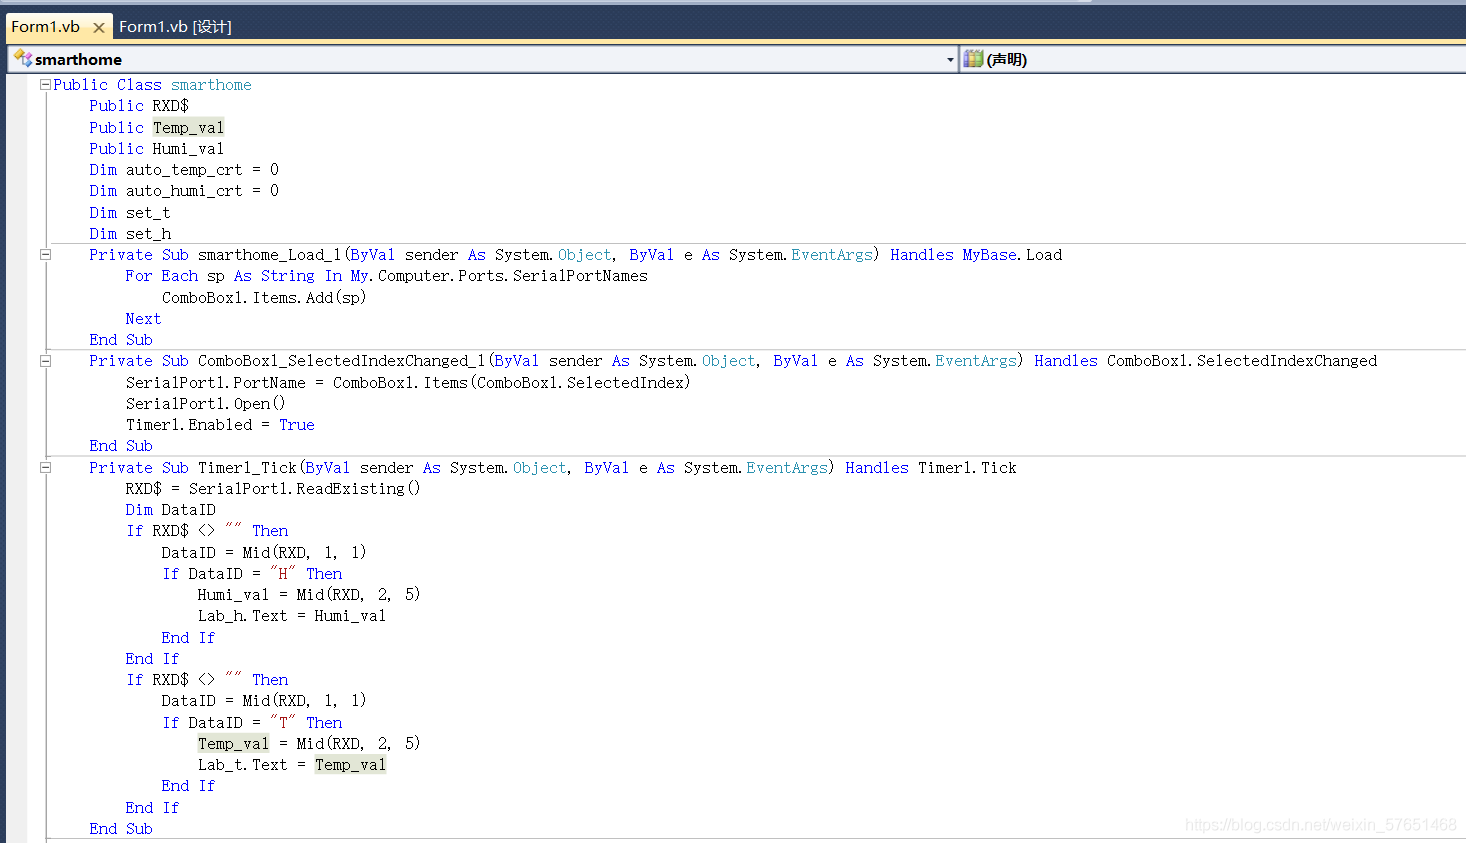The width and height of the screenshot is (1466, 843).
Task: Click the Public RXD$ declaration
Action: tap(139, 106)
